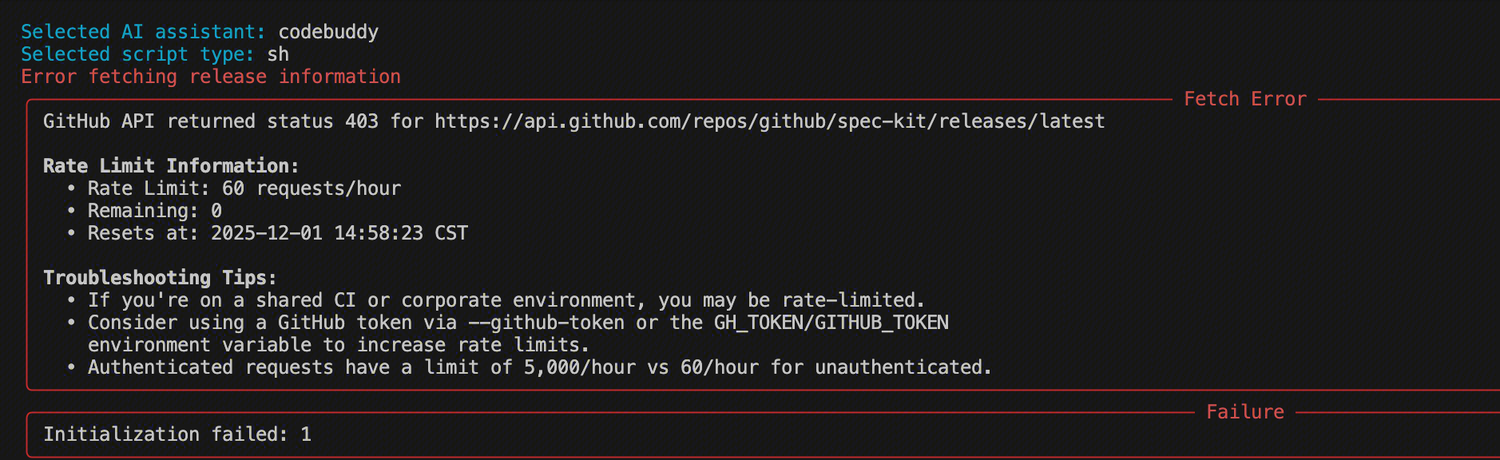The width and height of the screenshot is (1500, 460).
Task: Click the 'Error fetching release information' message
Action: (210, 77)
